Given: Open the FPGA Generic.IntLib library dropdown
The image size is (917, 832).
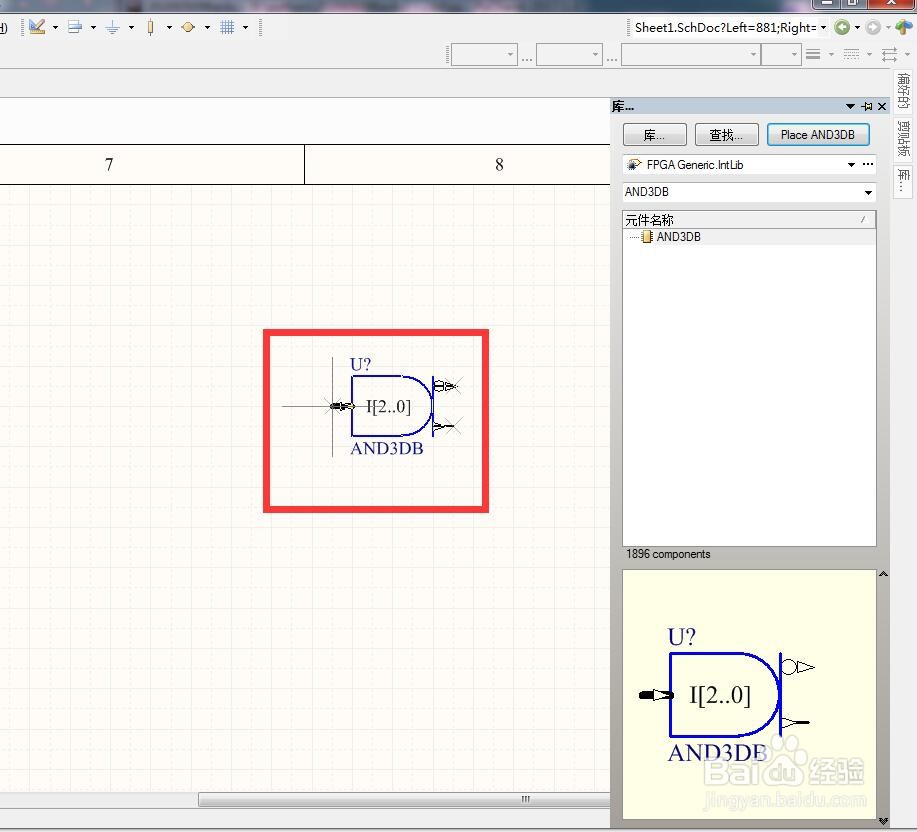Looking at the screenshot, I should click(x=852, y=165).
